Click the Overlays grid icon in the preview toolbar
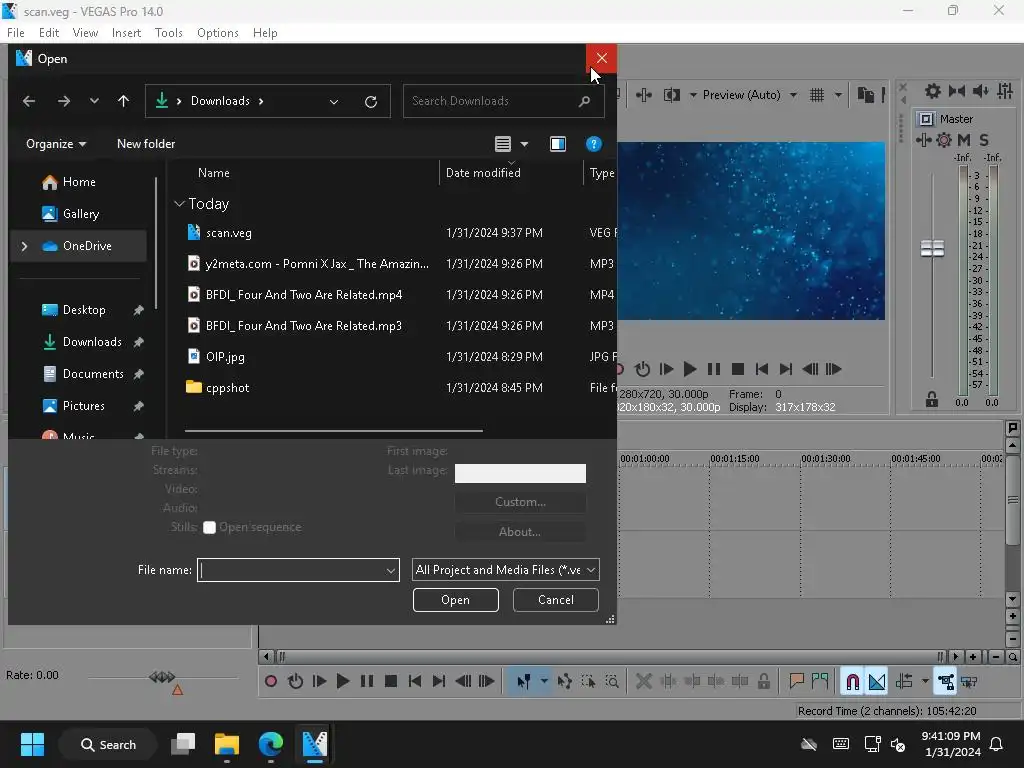This screenshot has width=1024, height=768. (x=817, y=95)
